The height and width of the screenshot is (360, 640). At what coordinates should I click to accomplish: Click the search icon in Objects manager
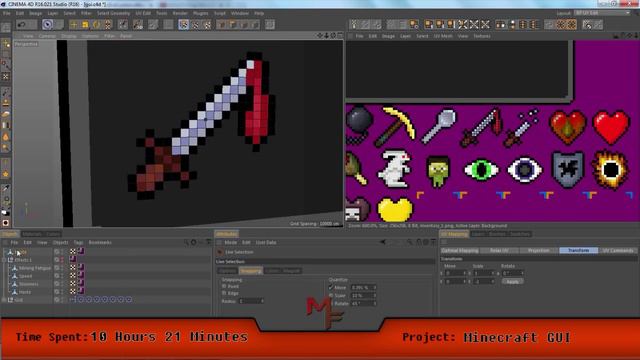coord(186,242)
